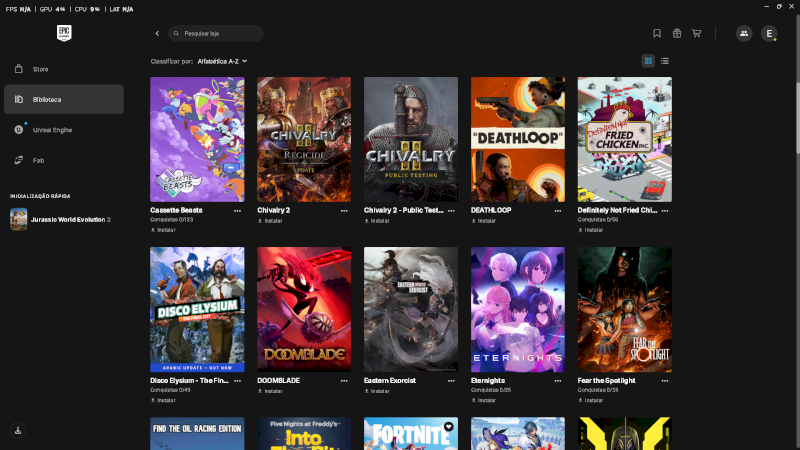This screenshot has width=800, height=450.
Task: Install Cassette Beasts
Action: click(x=163, y=230)
